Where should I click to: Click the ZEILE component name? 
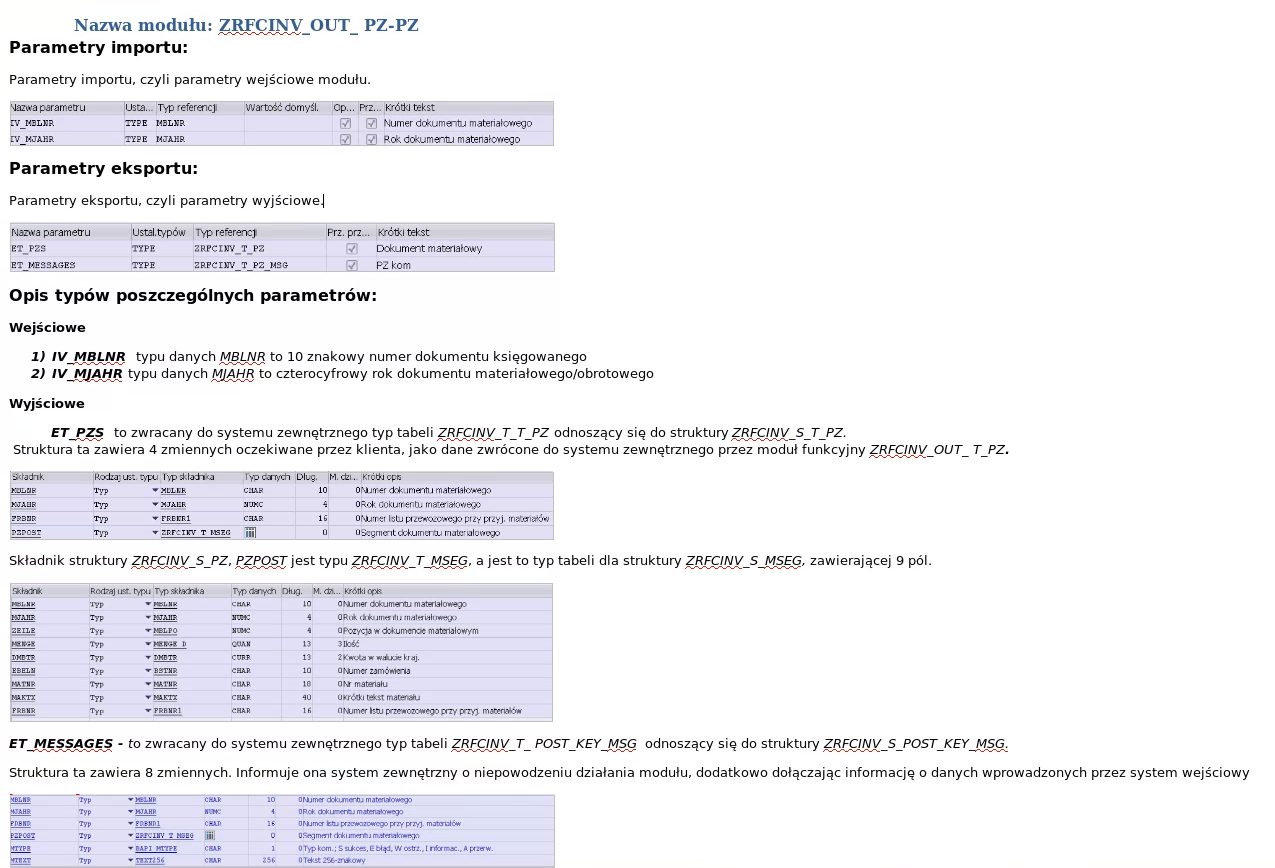(23, 631)
